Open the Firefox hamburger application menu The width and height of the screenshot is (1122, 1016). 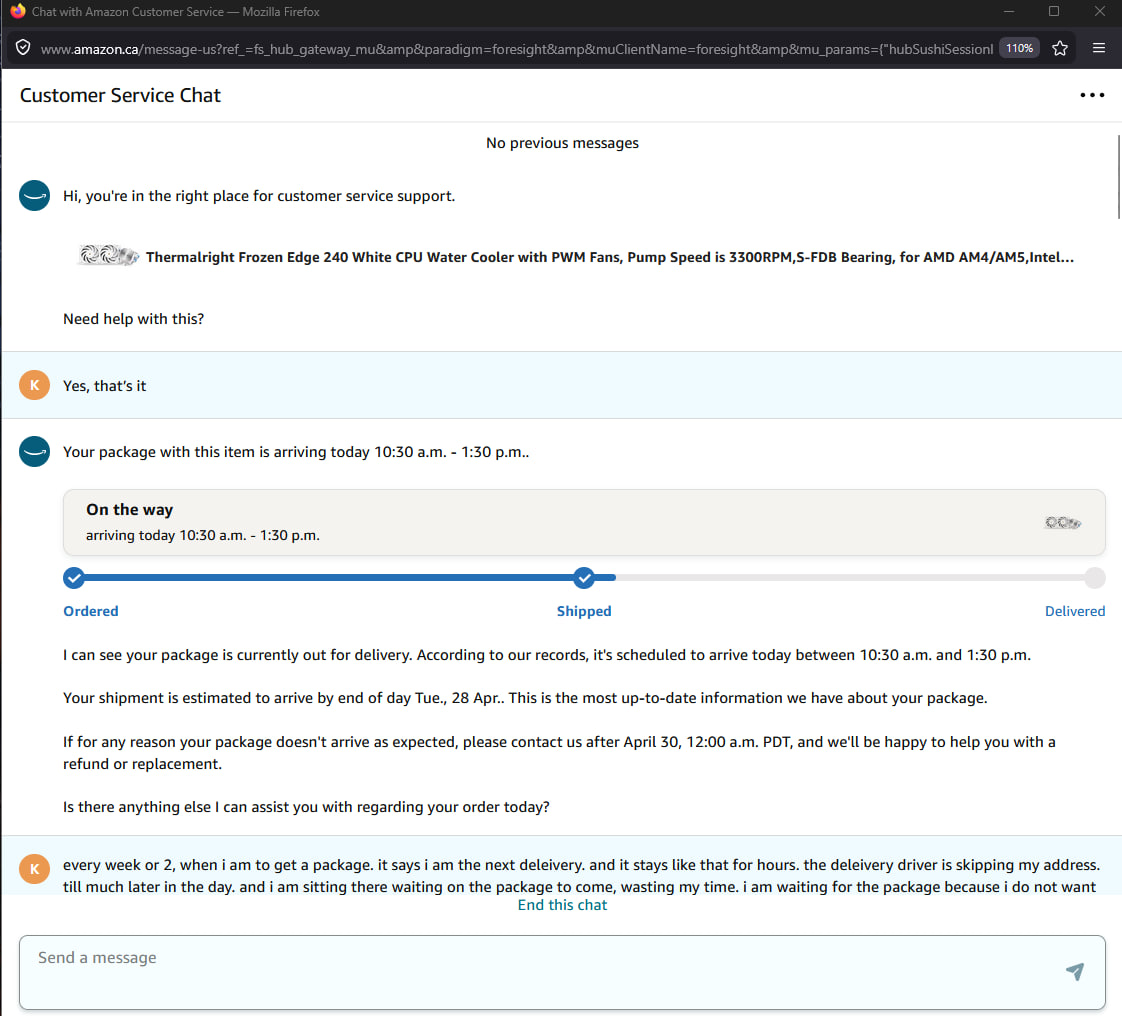click(1099, 48)
